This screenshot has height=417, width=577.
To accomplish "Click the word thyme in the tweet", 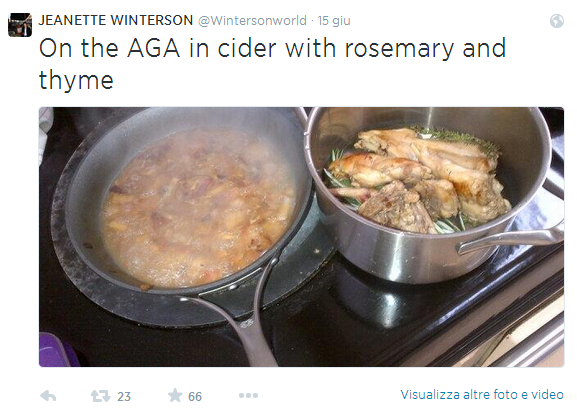I will tap(76, 80).
